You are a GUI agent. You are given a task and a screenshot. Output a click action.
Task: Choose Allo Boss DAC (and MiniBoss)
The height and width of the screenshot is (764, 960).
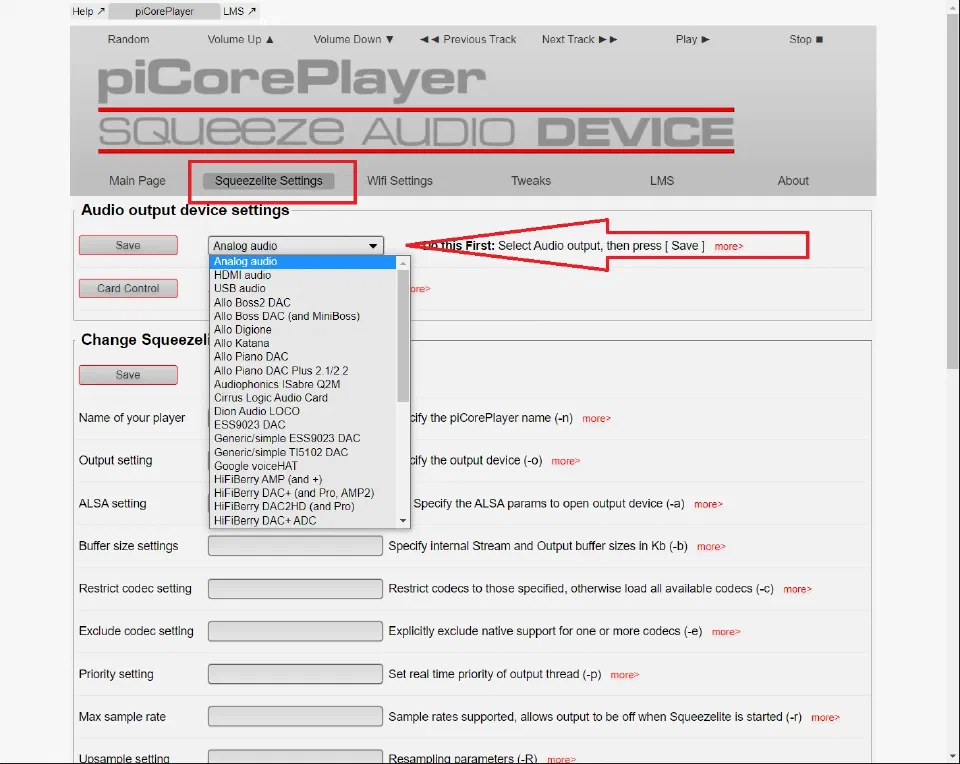tap(302, 316)
